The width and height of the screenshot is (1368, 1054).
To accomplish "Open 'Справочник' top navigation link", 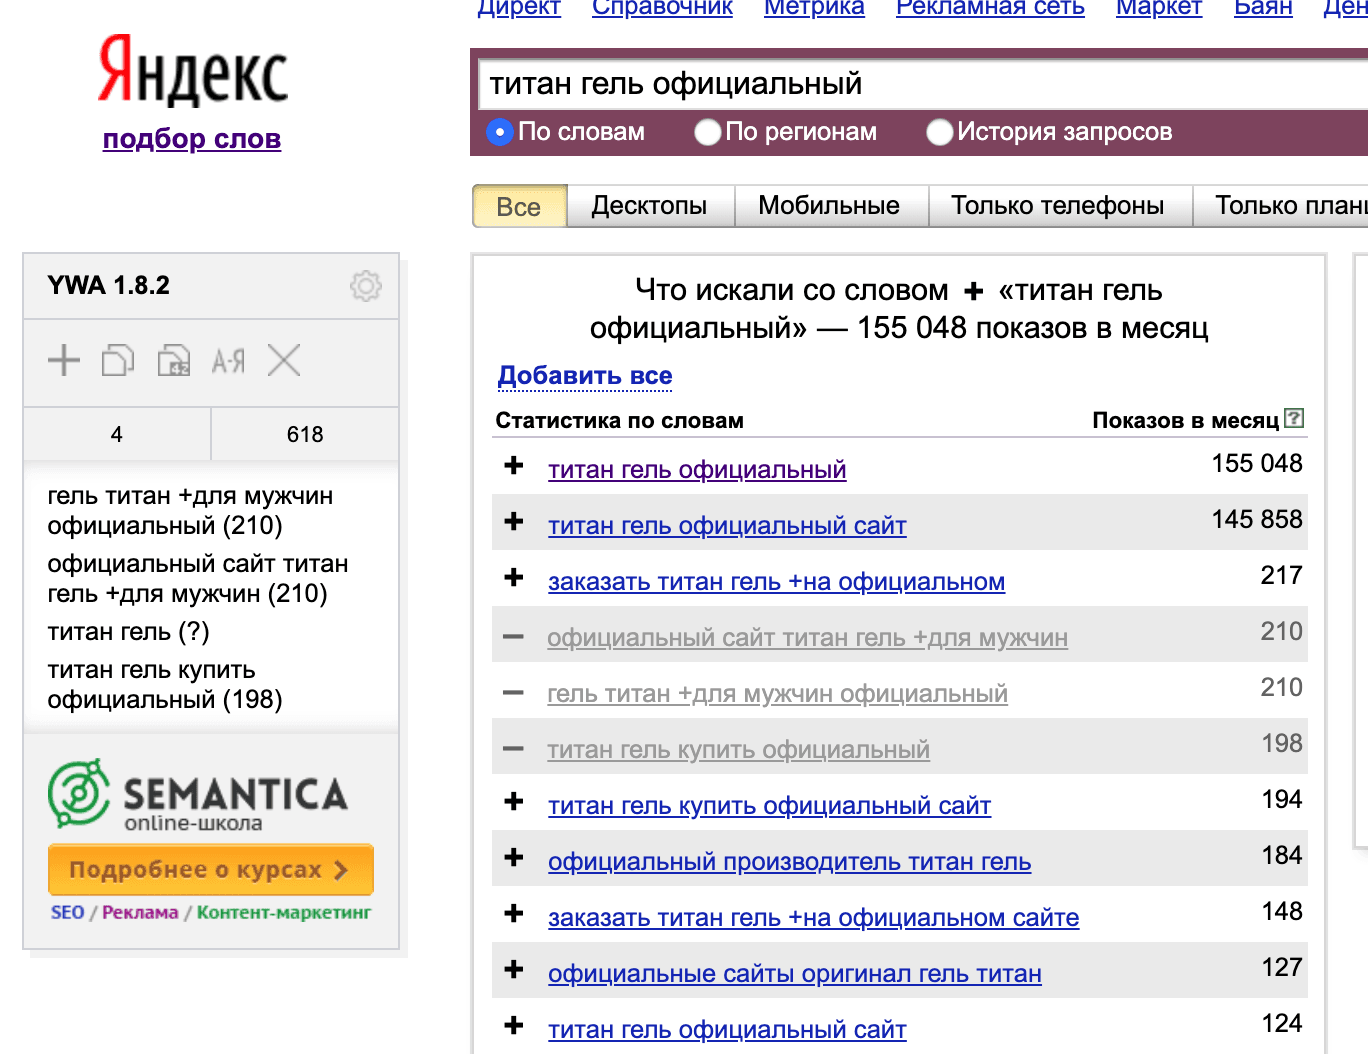I will (x=662, y=8).
